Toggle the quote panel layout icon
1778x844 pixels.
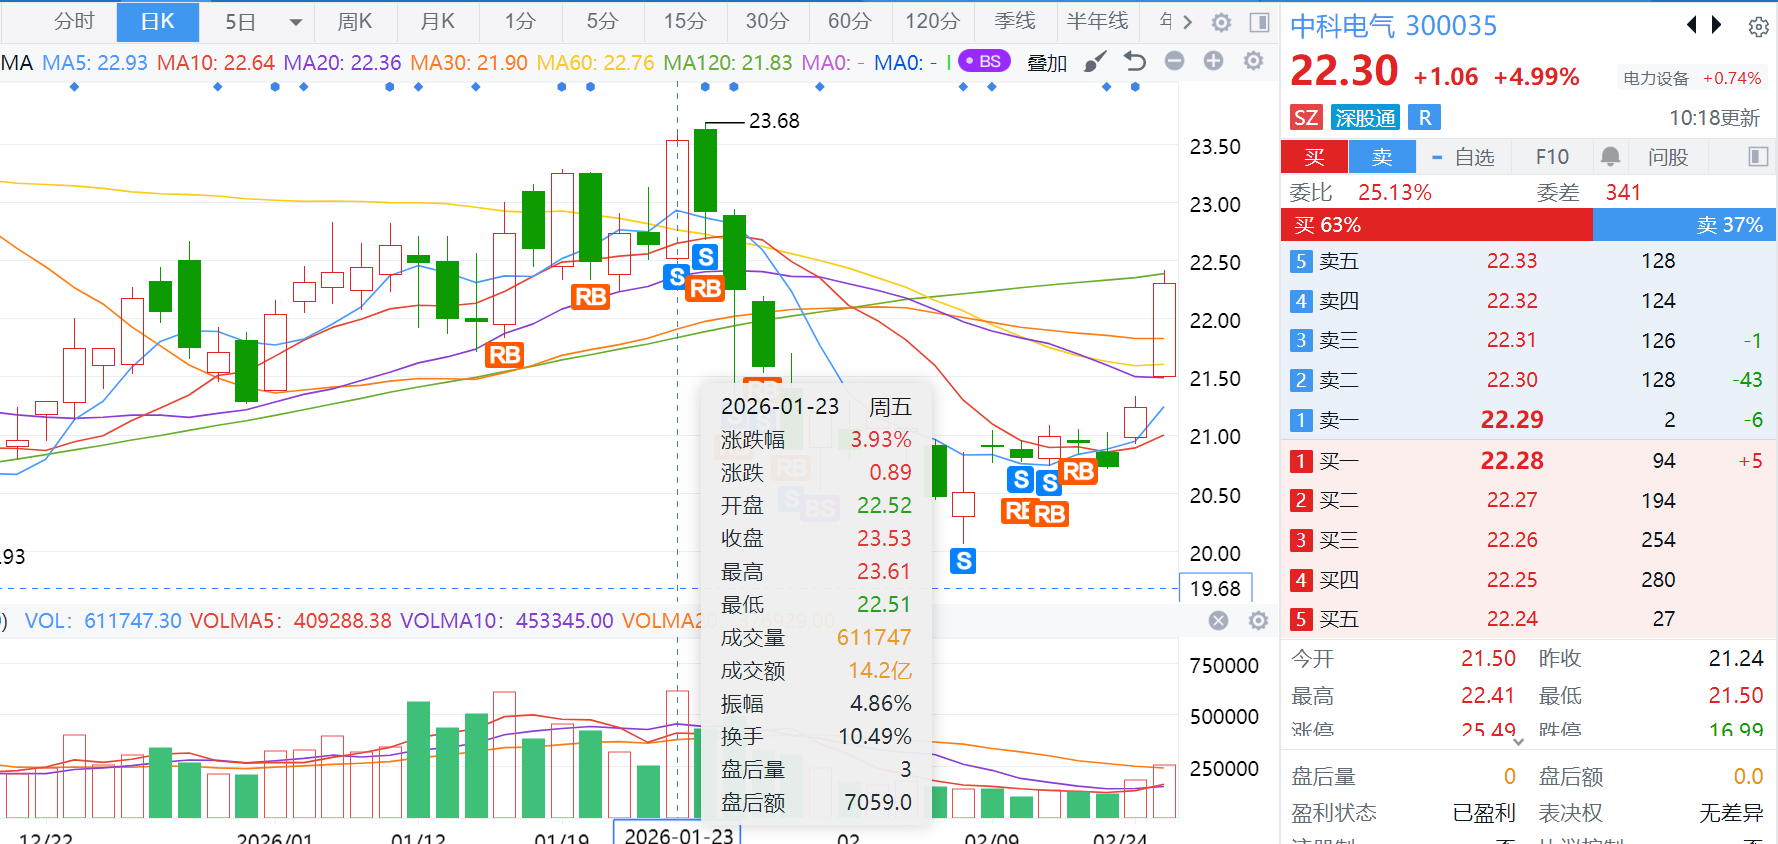pos(1758,157)
